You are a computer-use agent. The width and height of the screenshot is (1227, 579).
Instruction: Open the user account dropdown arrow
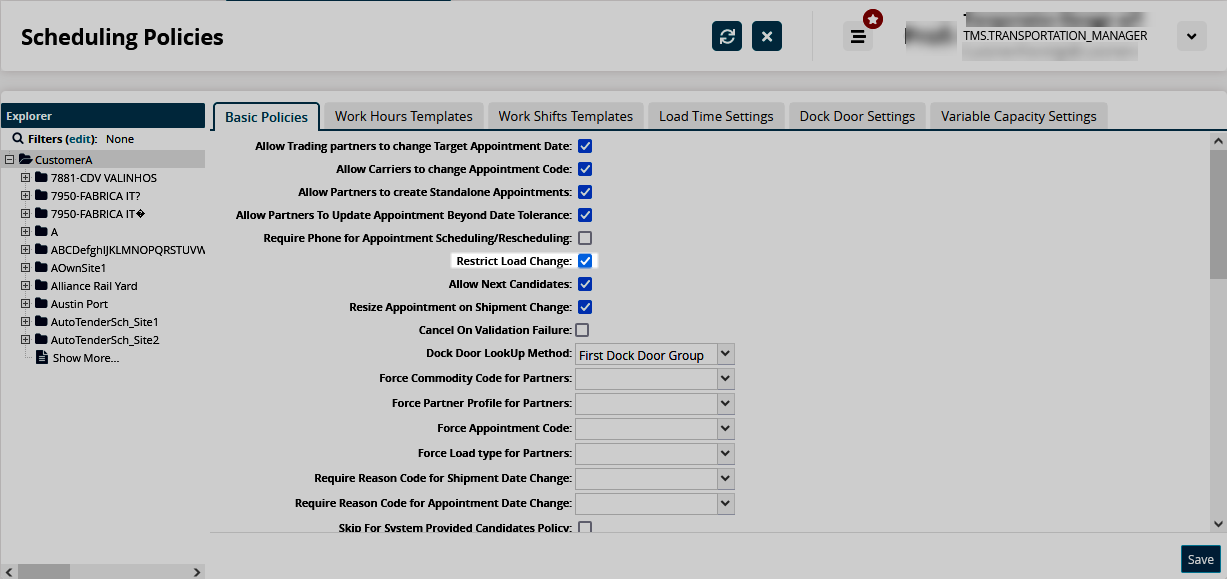(x=1190, y=36)
